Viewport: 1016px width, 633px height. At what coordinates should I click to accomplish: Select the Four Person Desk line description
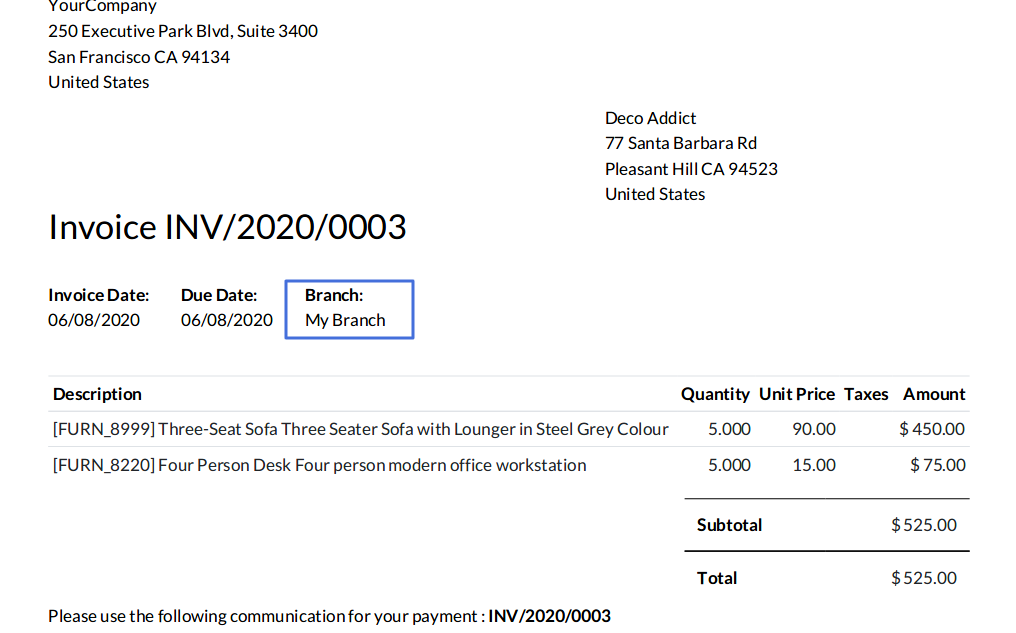tap(319, 465)
